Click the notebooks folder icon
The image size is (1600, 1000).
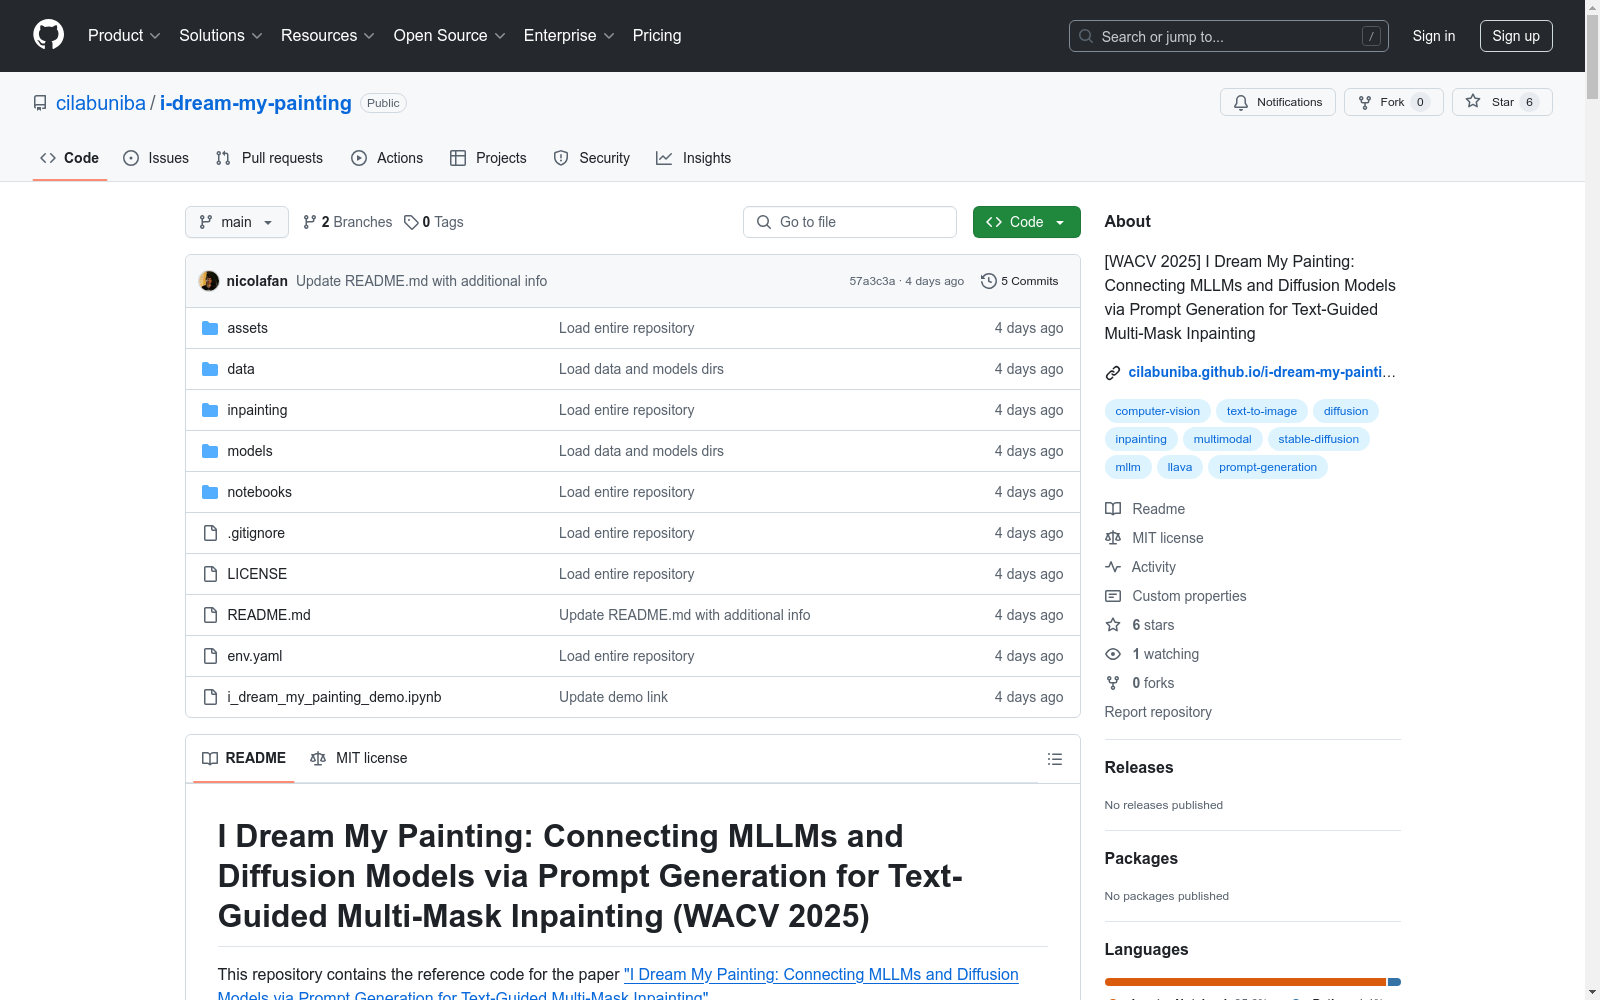(x=210, y=492)
